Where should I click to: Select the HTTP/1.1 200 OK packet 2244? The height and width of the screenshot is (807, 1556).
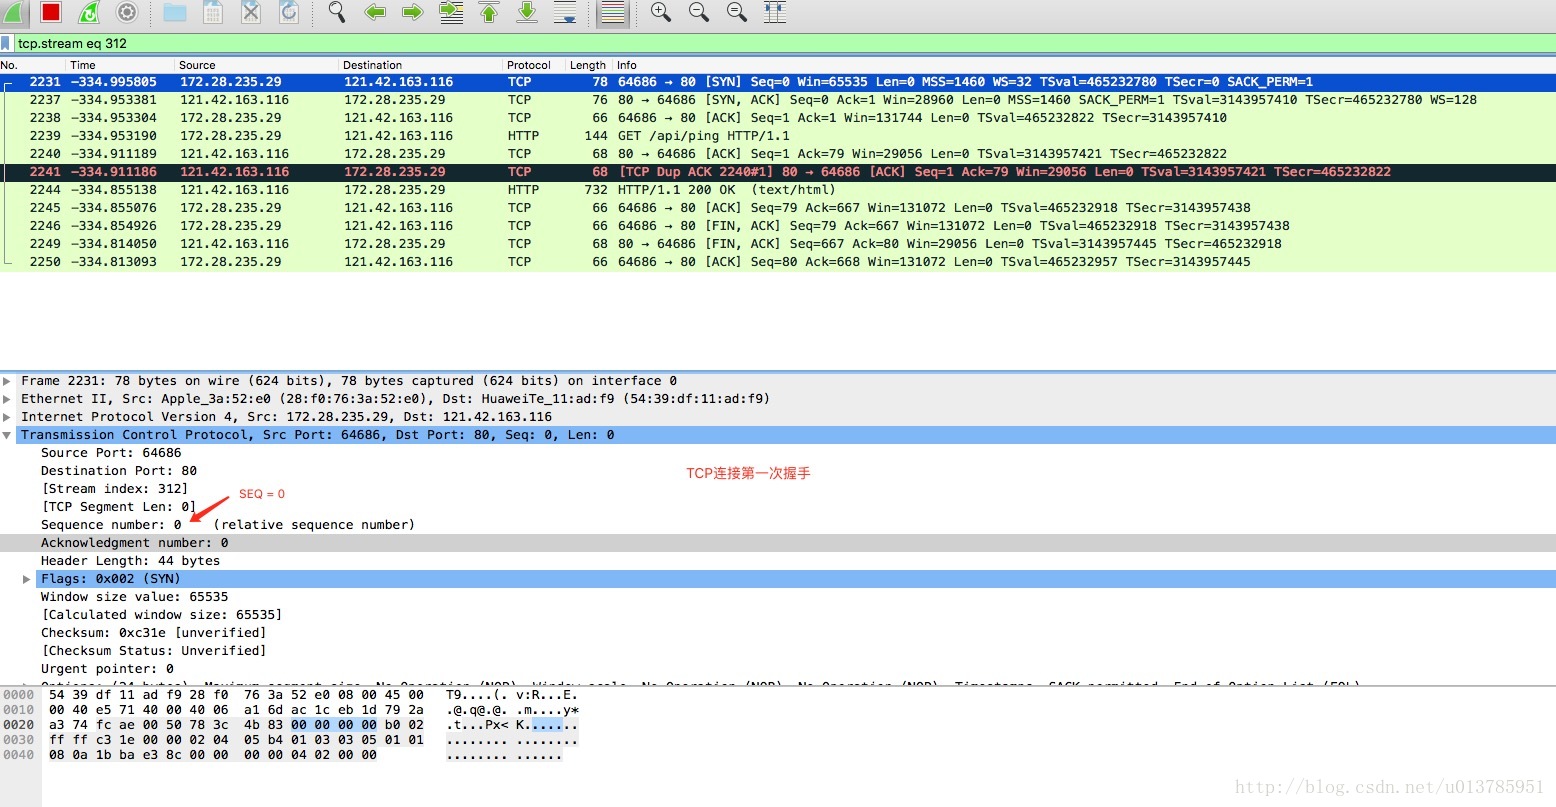pyautogui.click(x=778, y=190)
